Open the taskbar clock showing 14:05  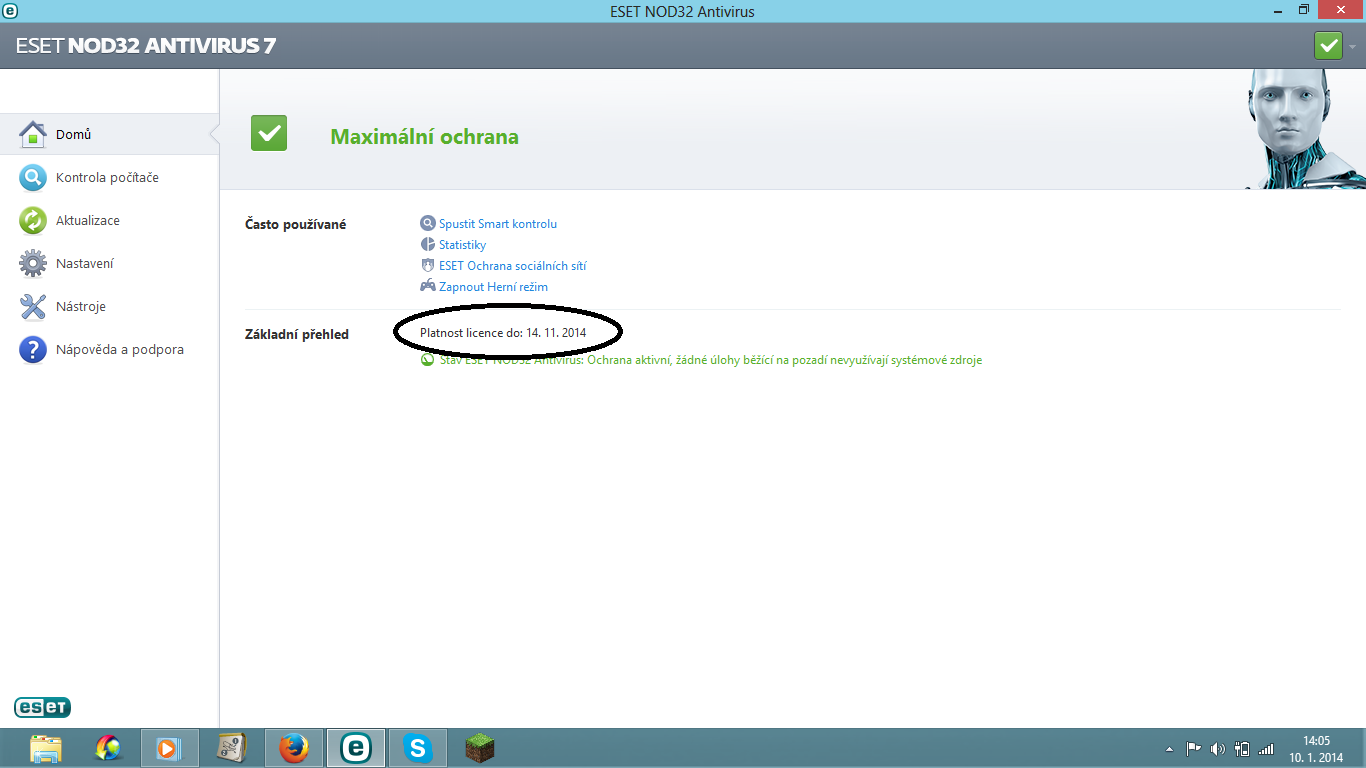[1316, 749]
